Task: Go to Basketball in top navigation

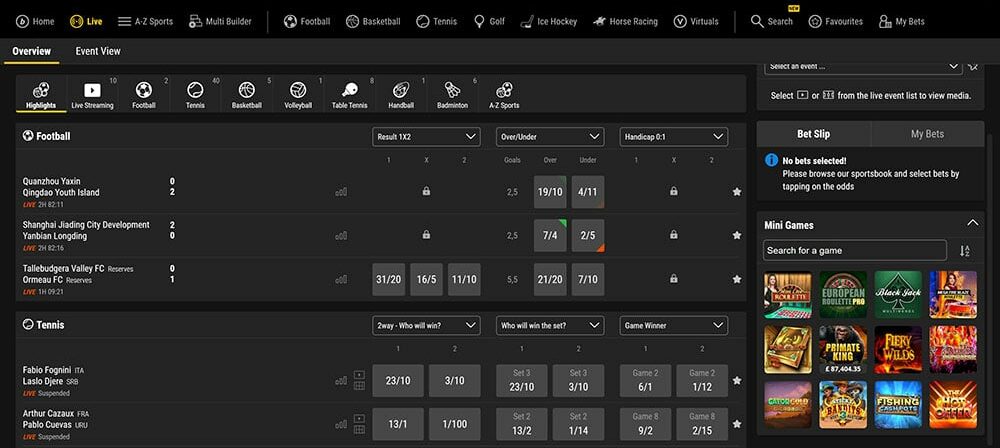Action: 373,21
